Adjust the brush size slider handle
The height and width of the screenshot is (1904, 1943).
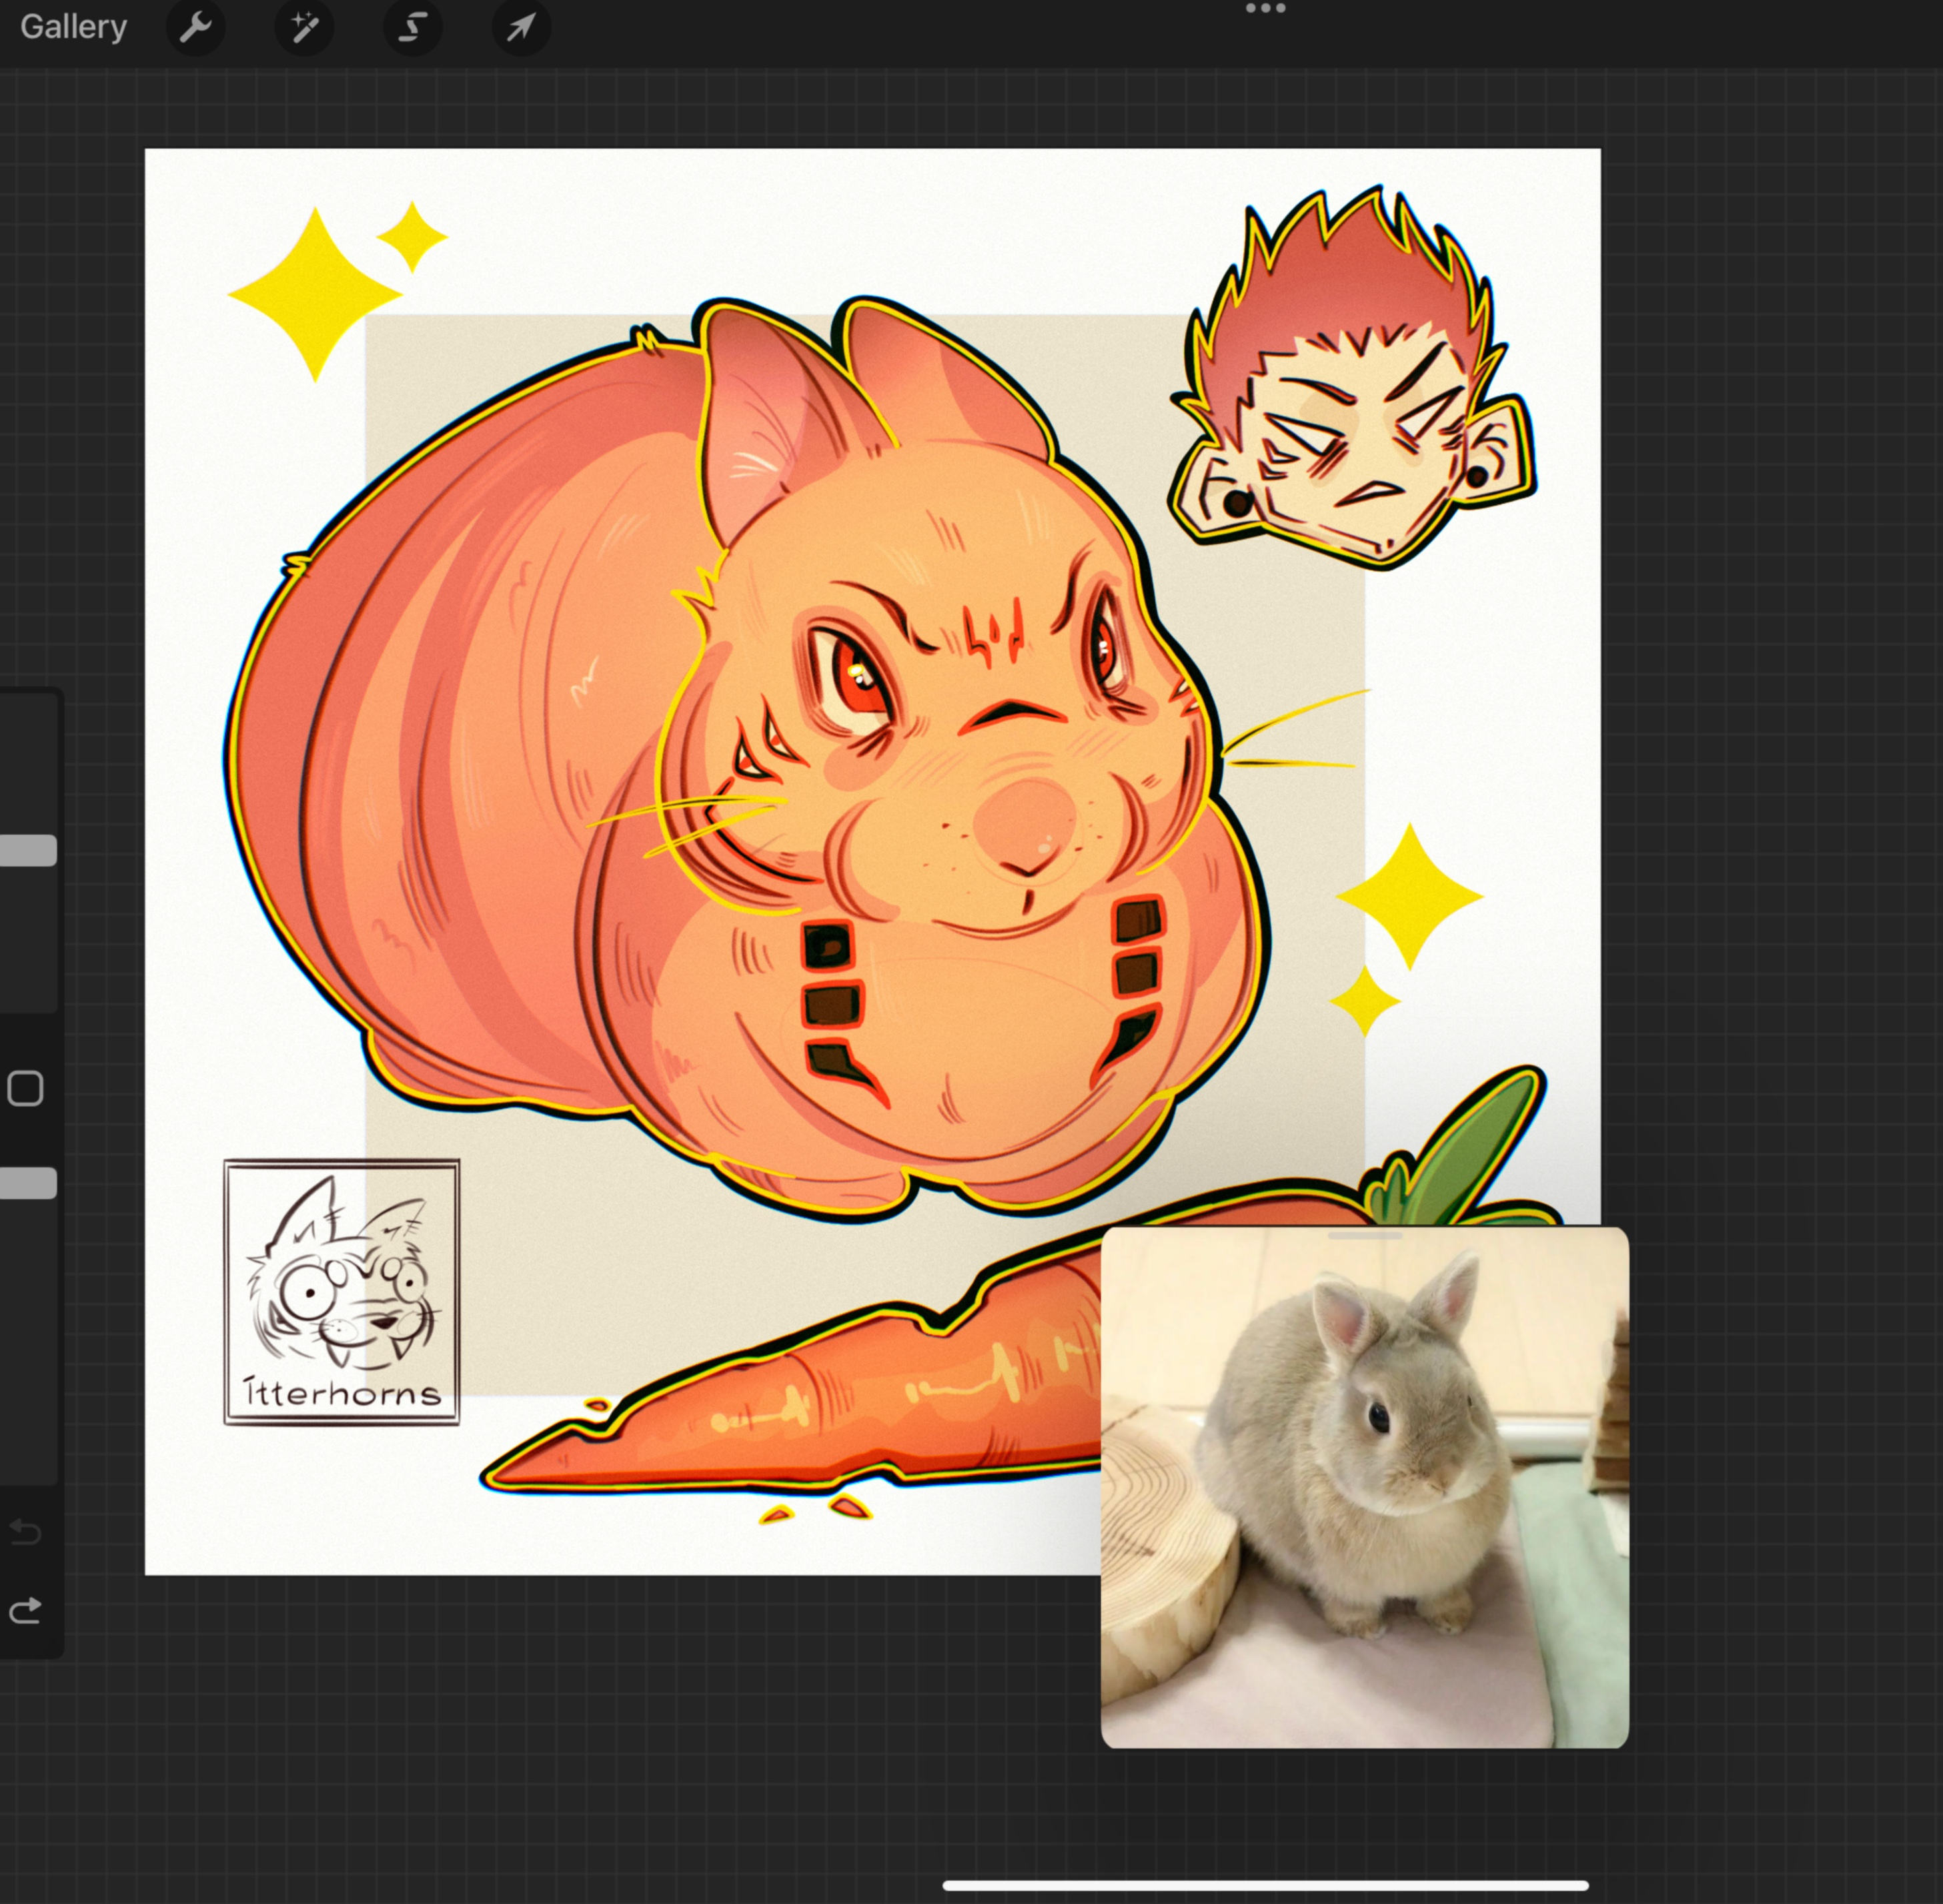point(28,850)
